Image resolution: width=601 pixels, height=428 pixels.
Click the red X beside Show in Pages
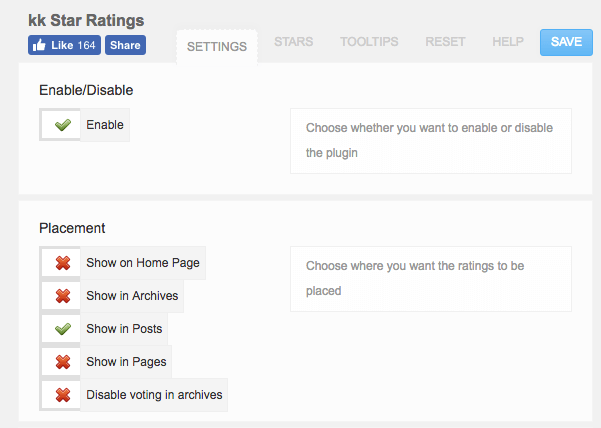point(62,361)
